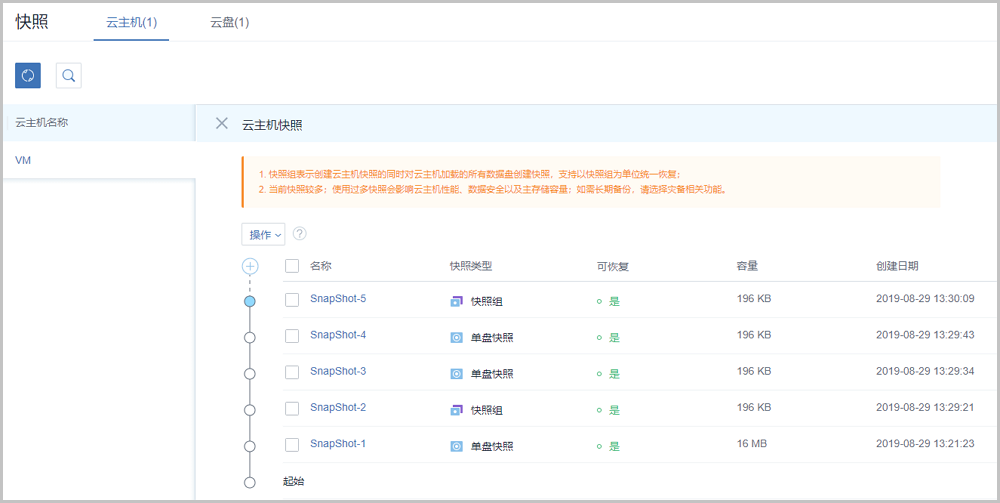Switch to the 云盘(1) tab

click(229, 22)
